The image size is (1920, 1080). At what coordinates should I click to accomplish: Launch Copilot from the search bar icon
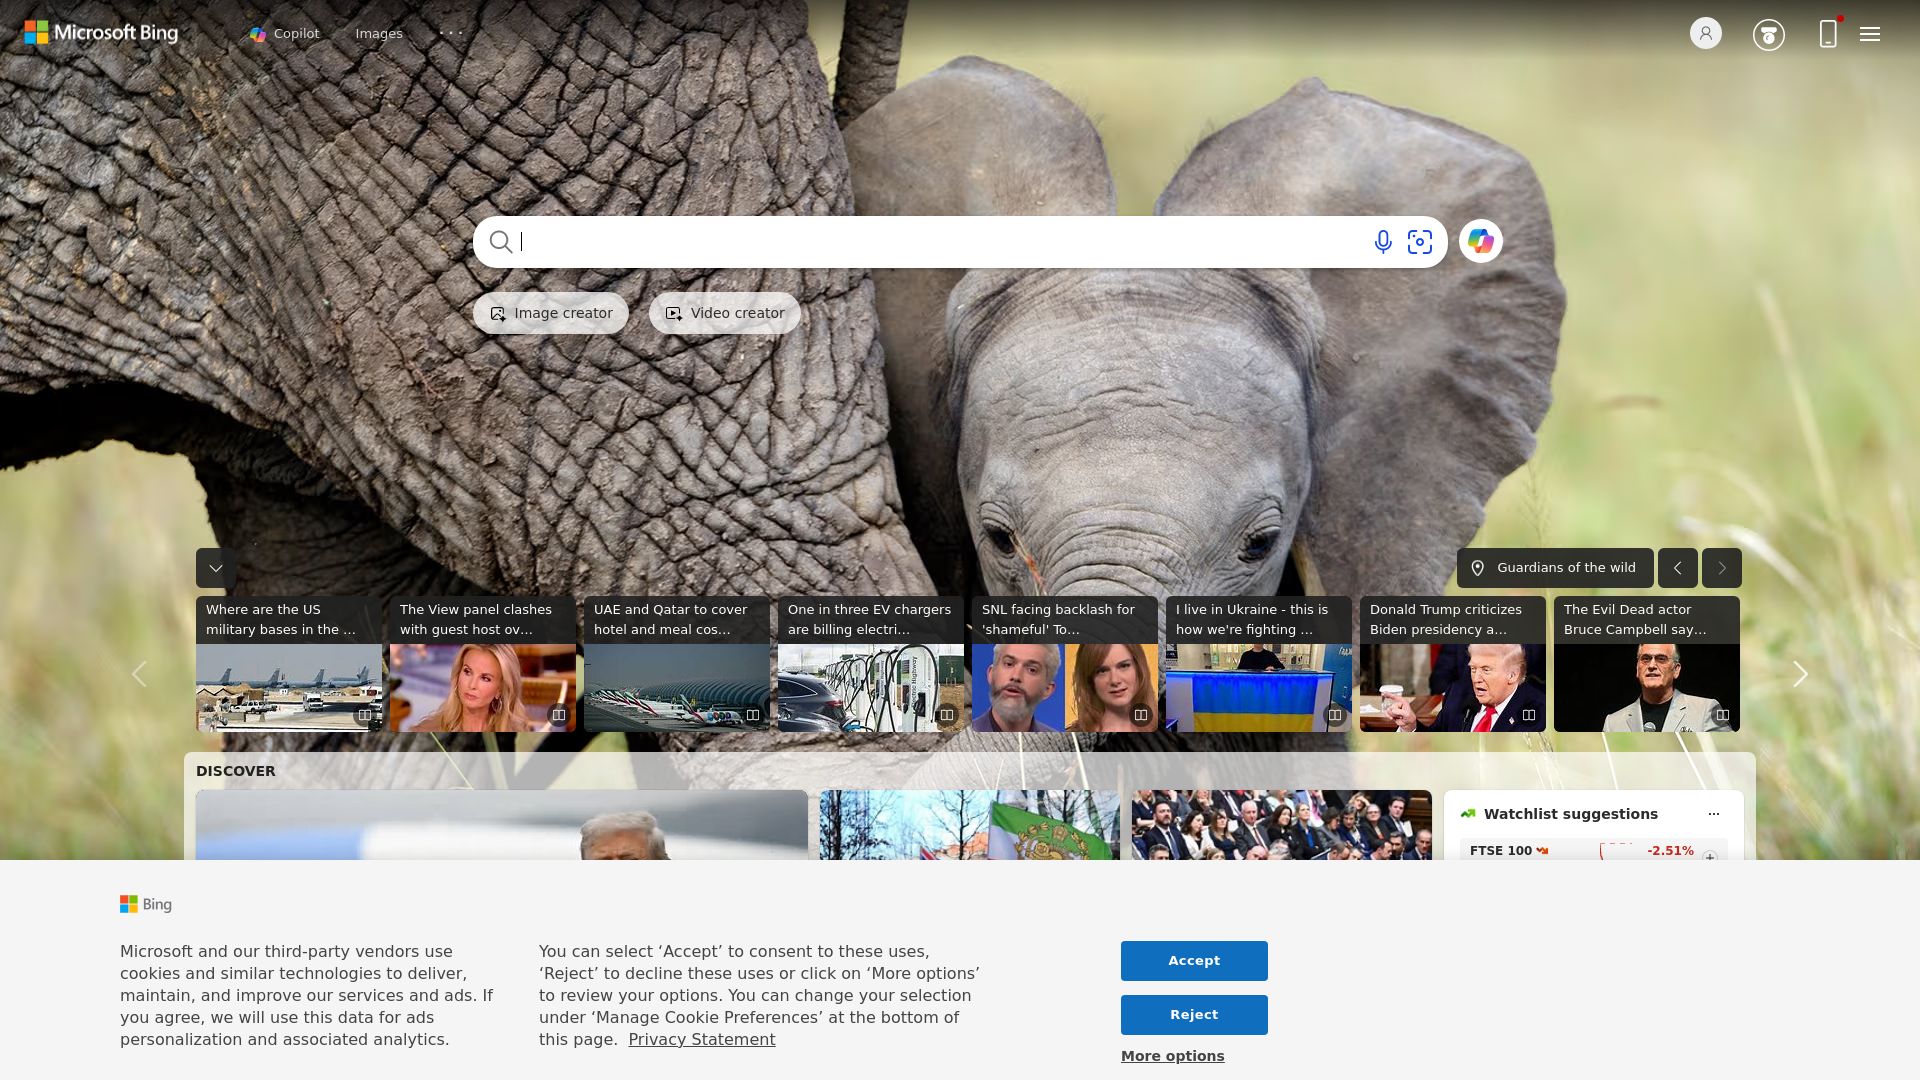(1481, 241)
